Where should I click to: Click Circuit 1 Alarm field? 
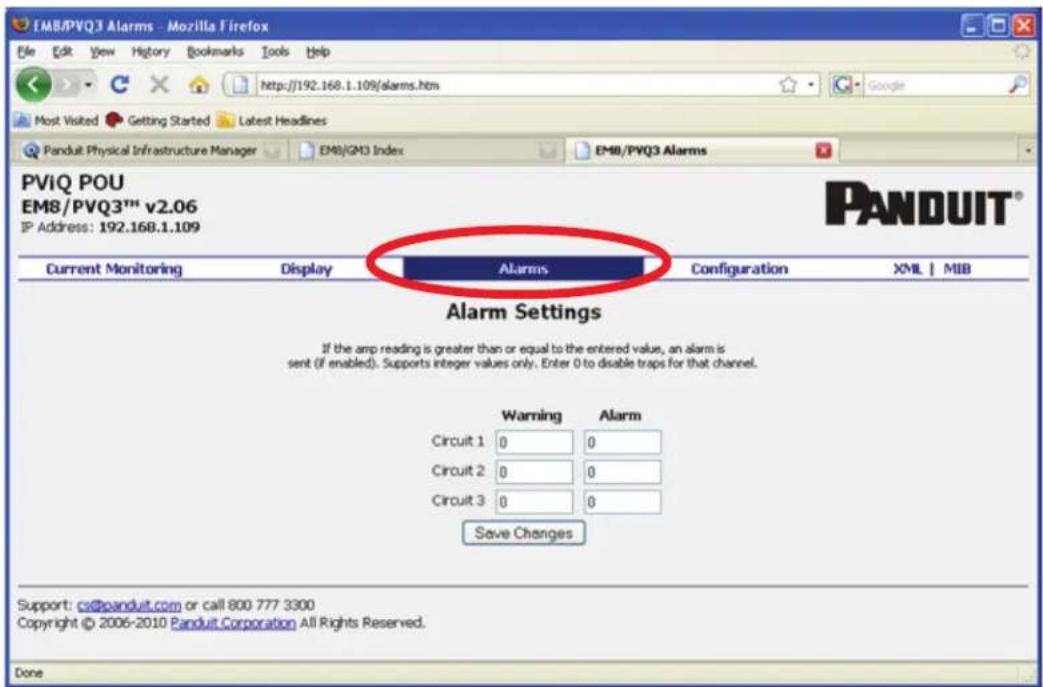tap(623, 442)
